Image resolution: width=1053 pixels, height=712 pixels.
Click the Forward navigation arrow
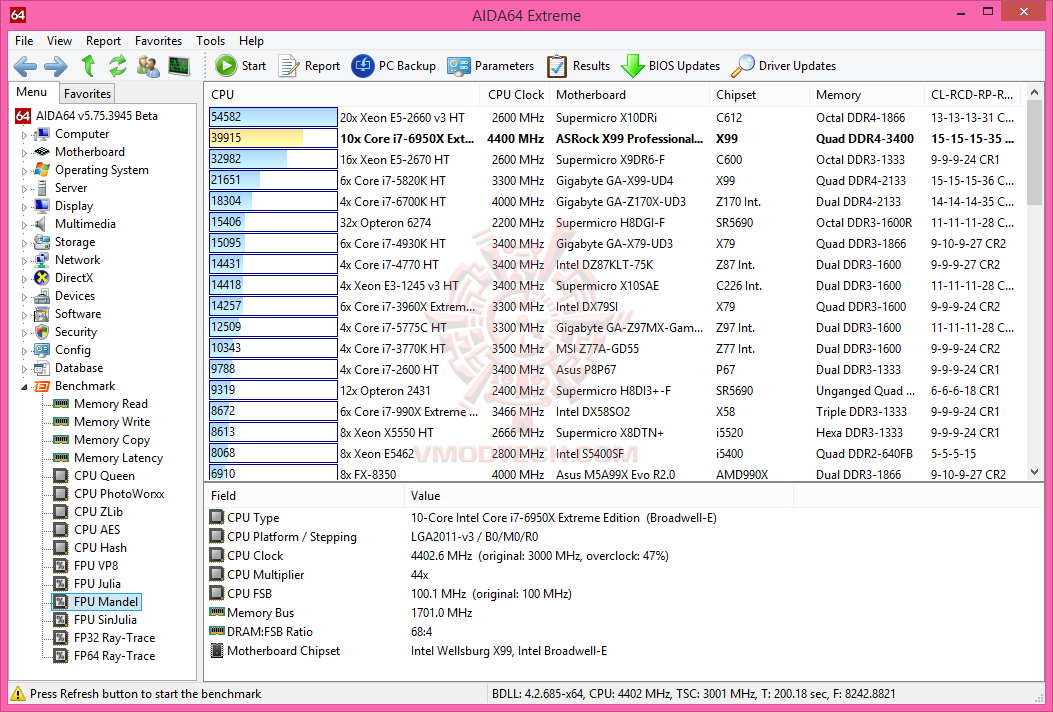point(56,66)
